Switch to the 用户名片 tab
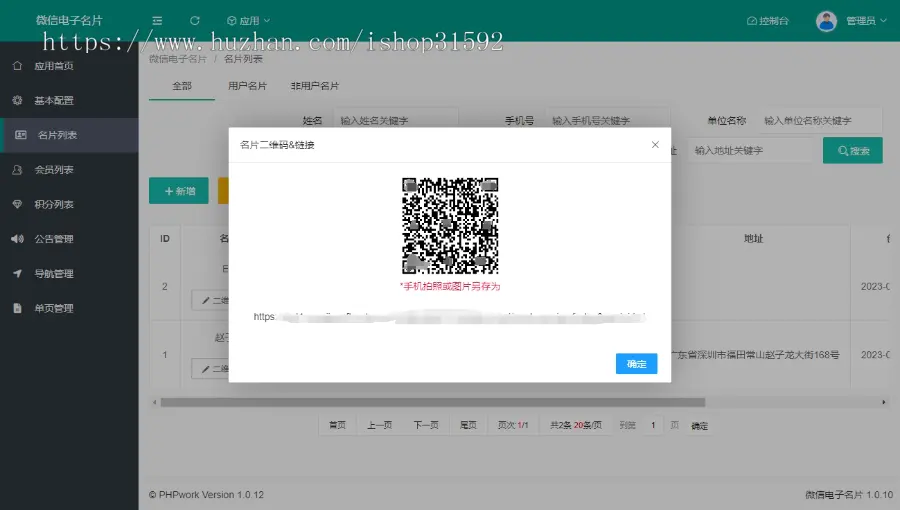Viewport: 900px width, 510px height. [248, 86]
